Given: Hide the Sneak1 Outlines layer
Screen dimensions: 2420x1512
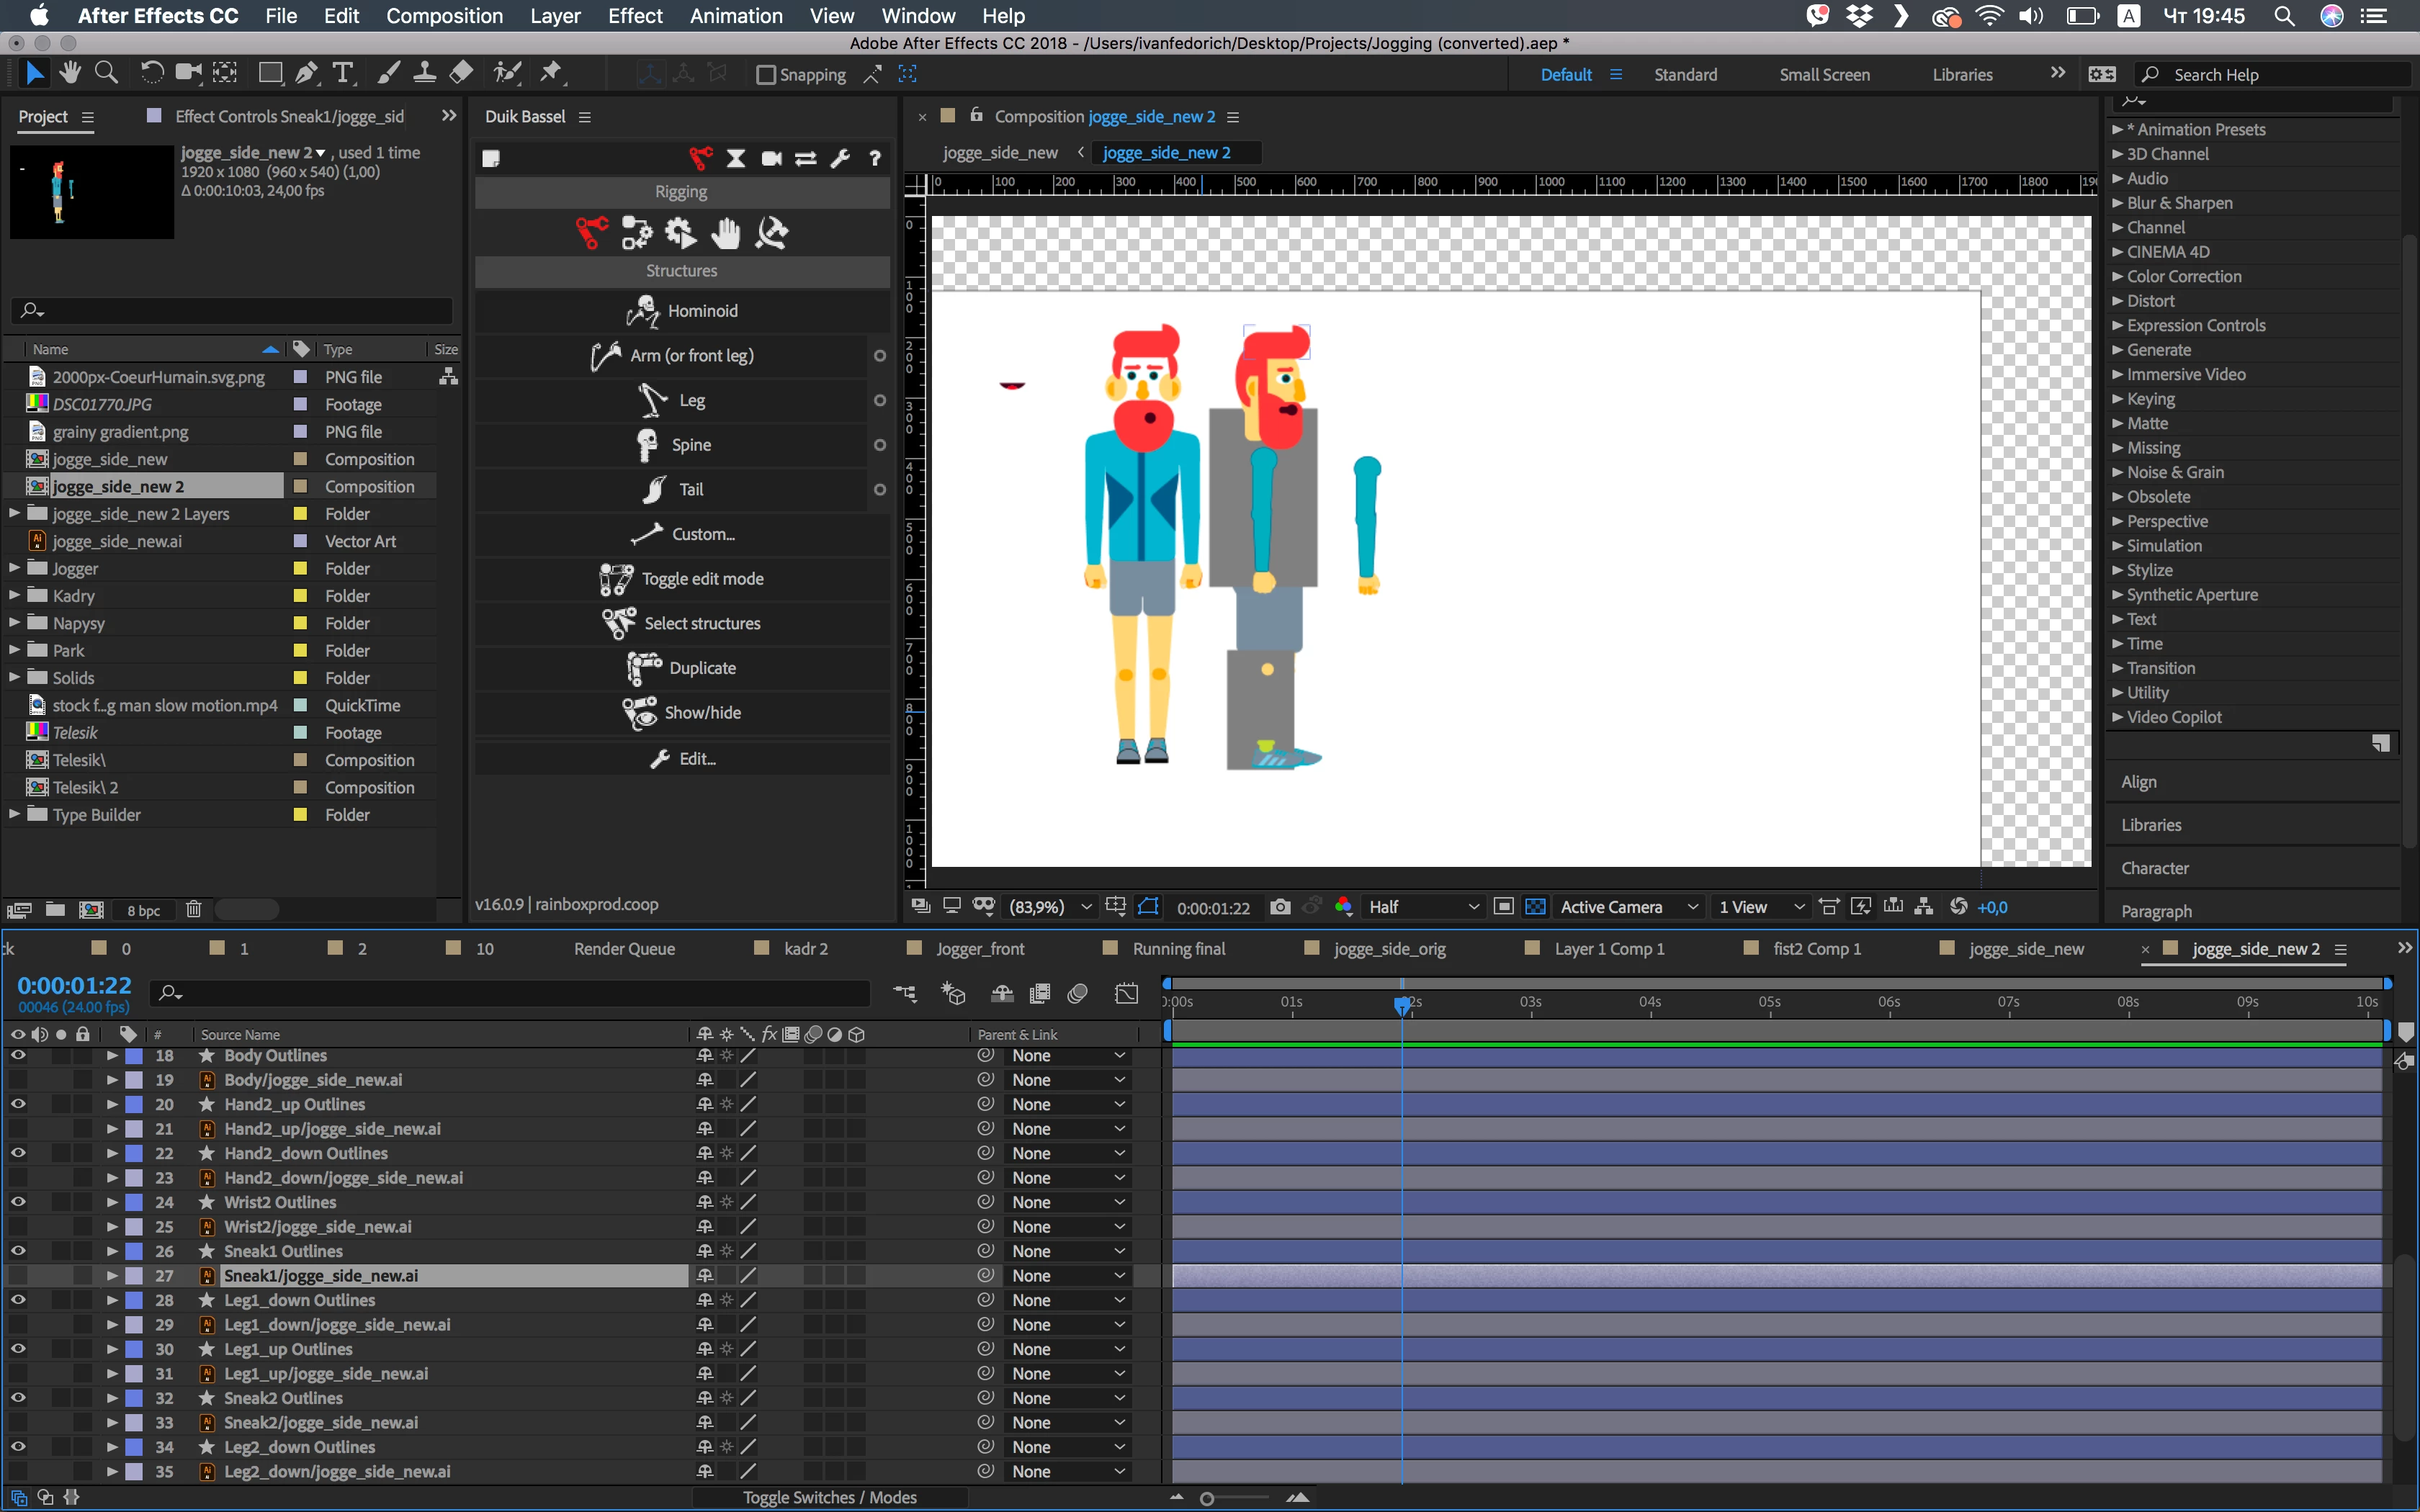Looking at the screenshot, I should [x=18, y=1251].
